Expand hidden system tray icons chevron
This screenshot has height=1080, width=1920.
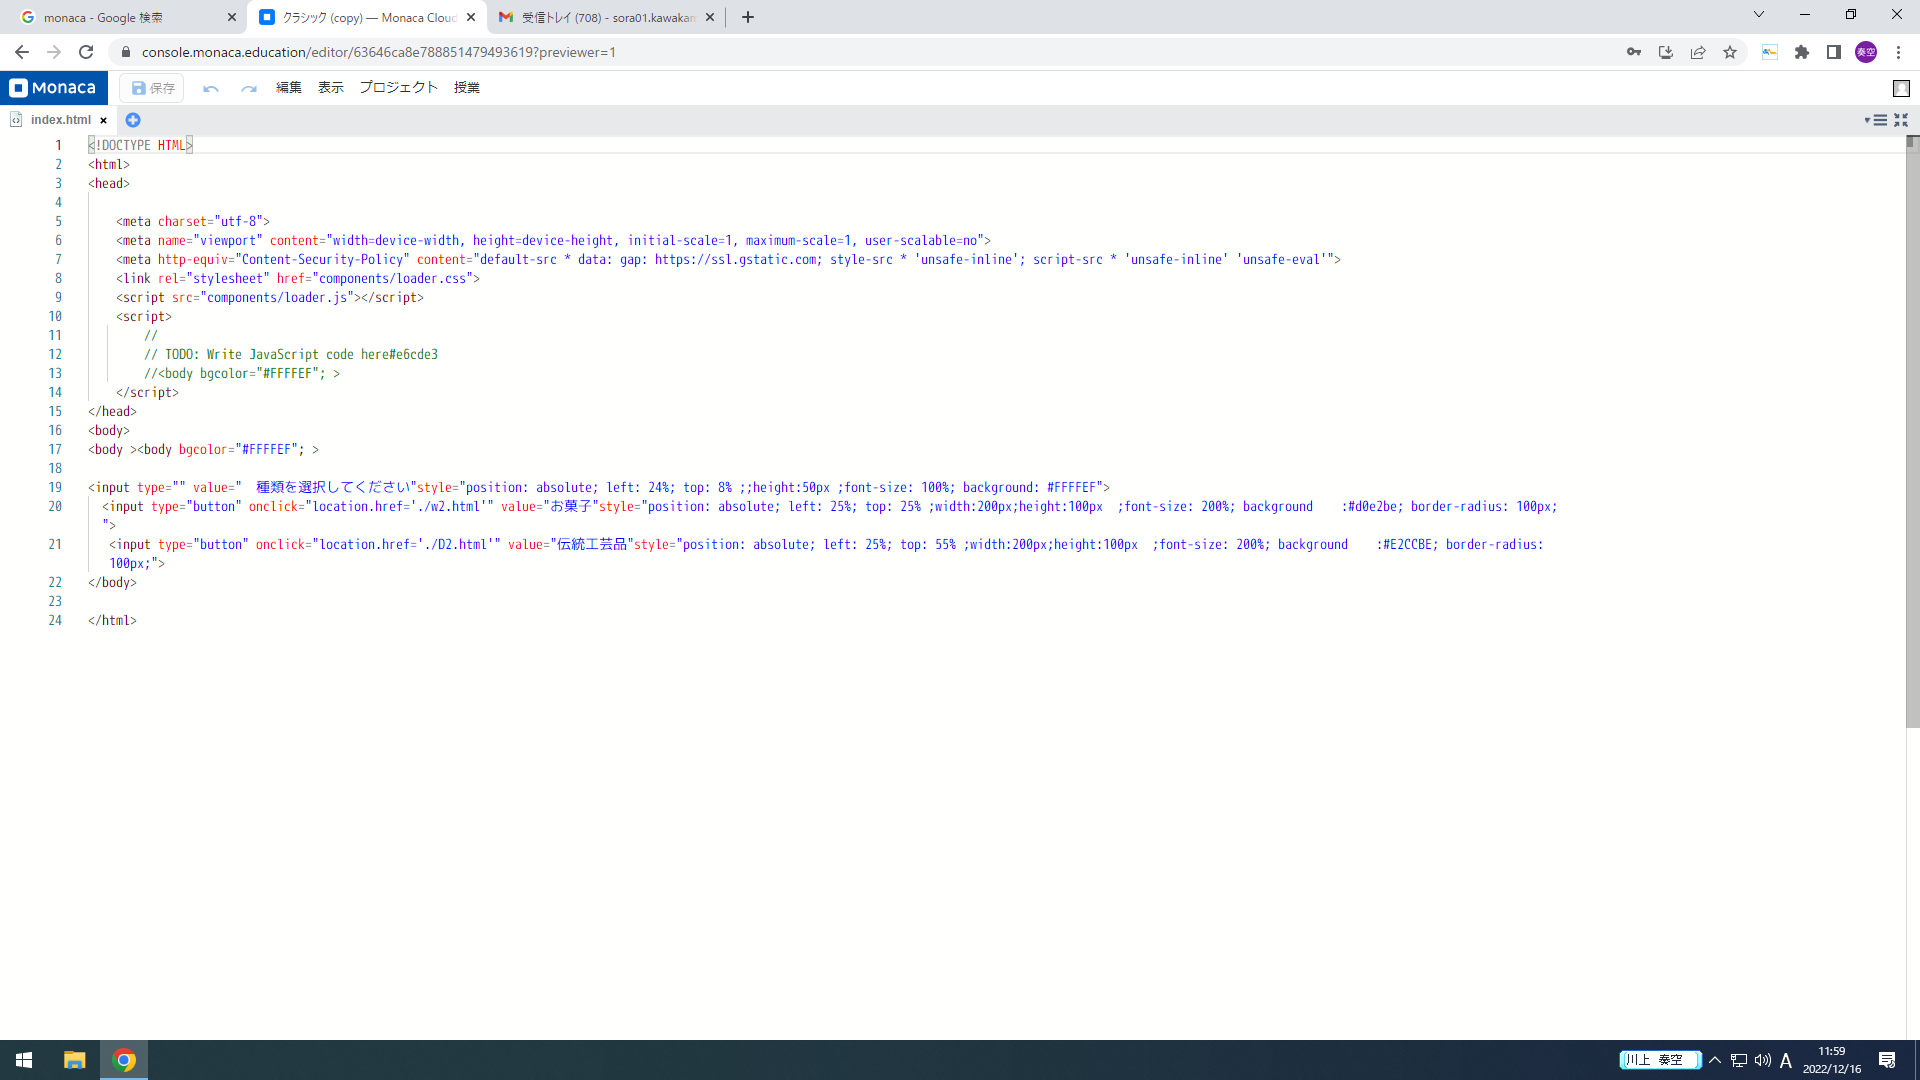[1715, 1060]
